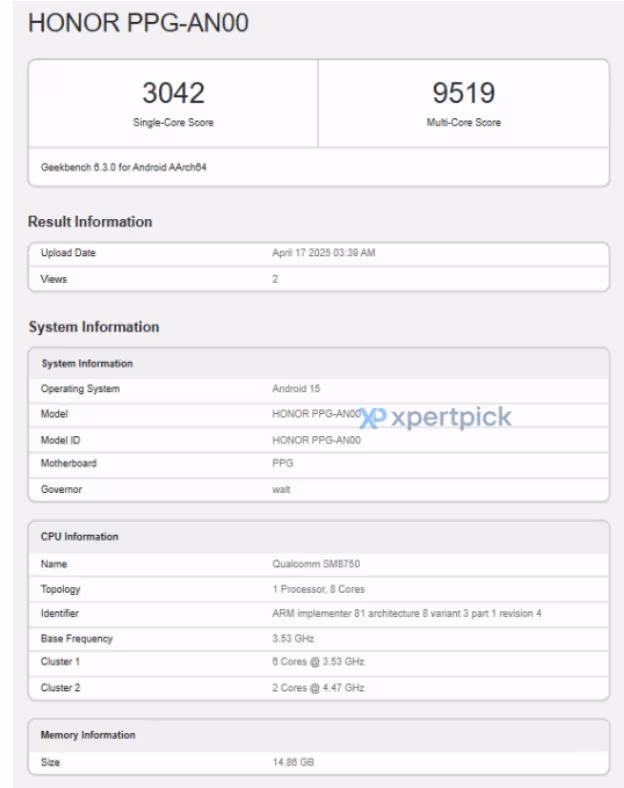Click the Governor label
Viewport: 624px width, 788px height.
(x=61, y=489)
